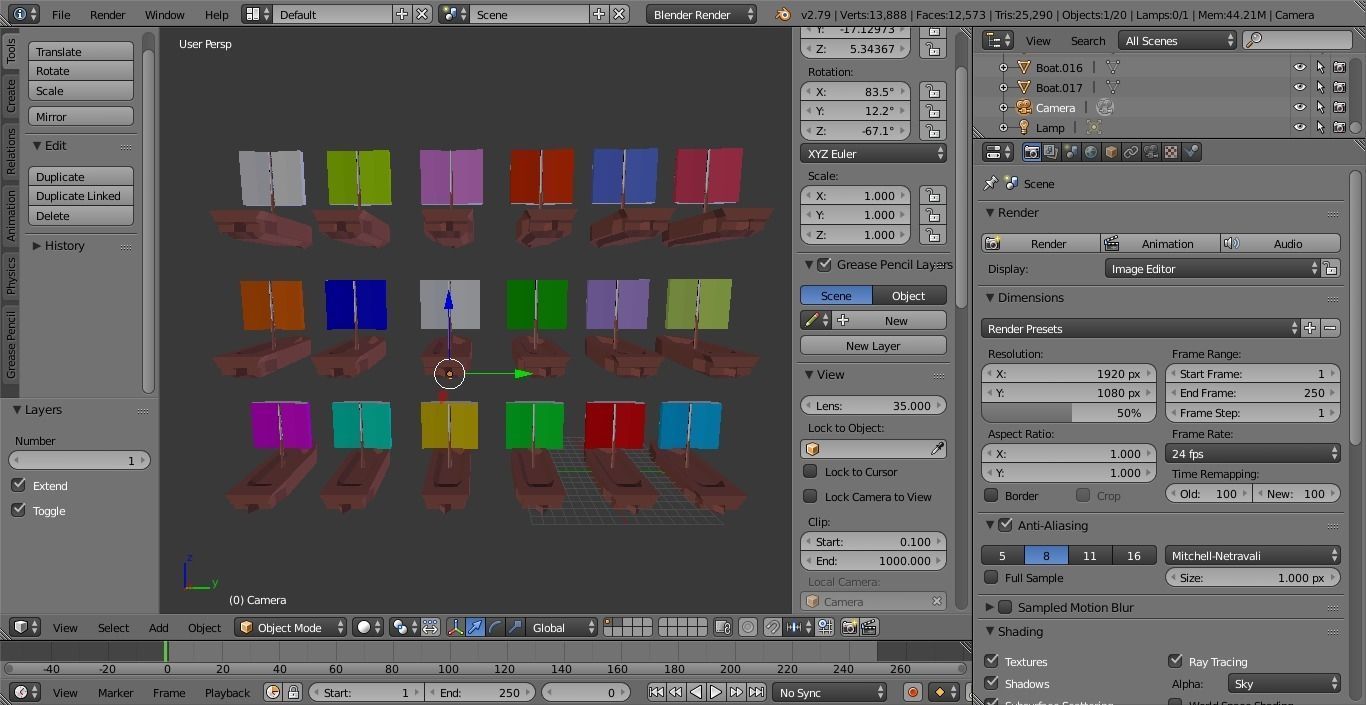
Task: Open the File menu
Action: pos(61,14)
